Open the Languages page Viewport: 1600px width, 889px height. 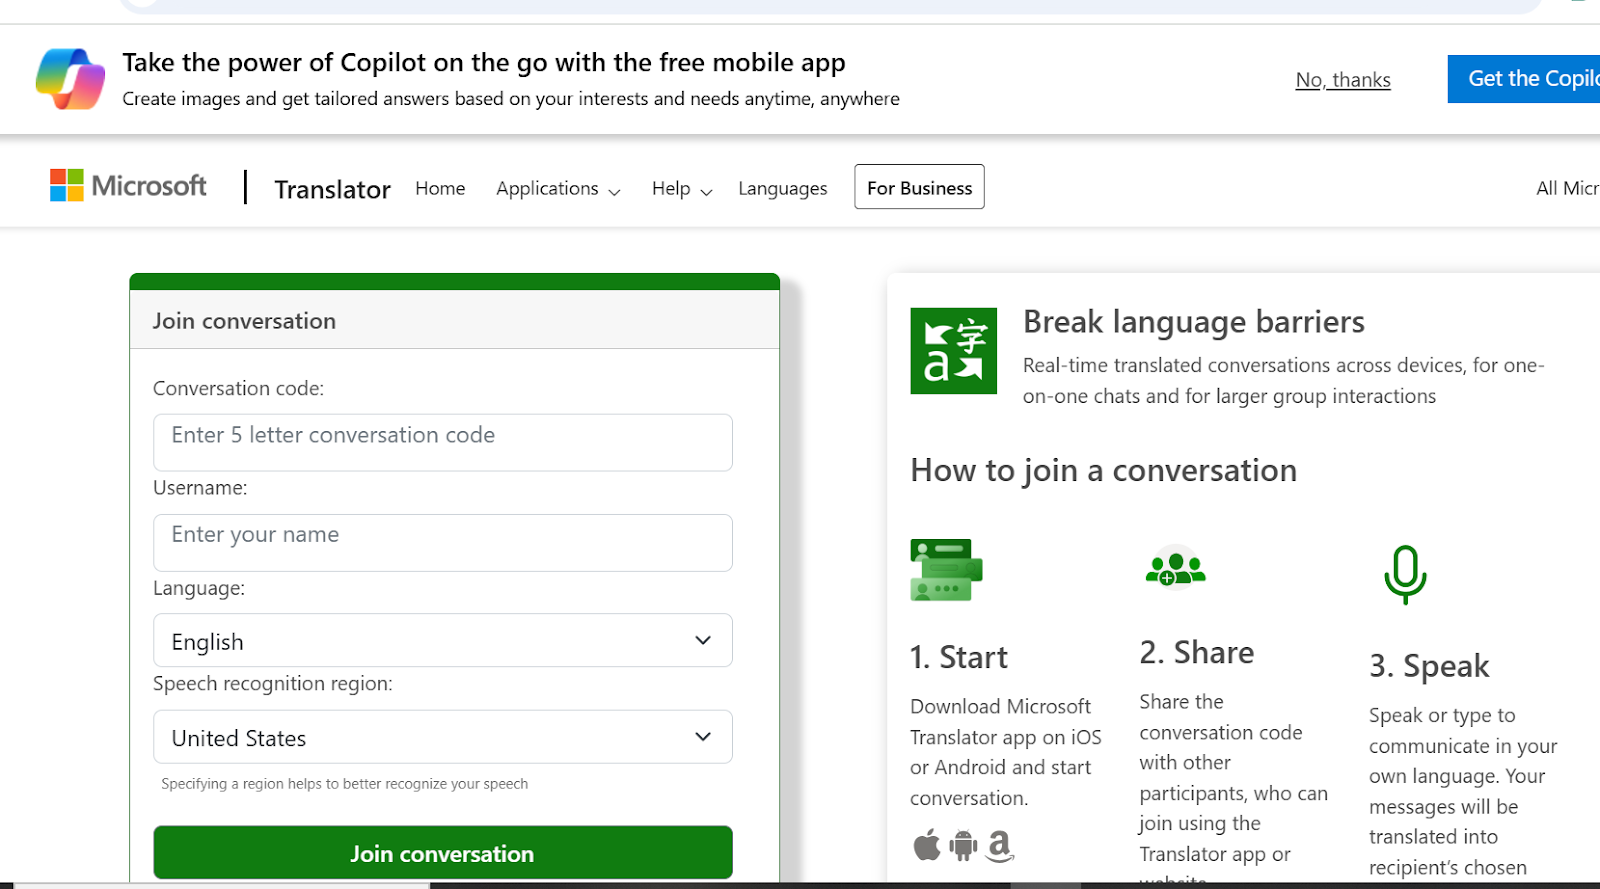click(783, 189)
